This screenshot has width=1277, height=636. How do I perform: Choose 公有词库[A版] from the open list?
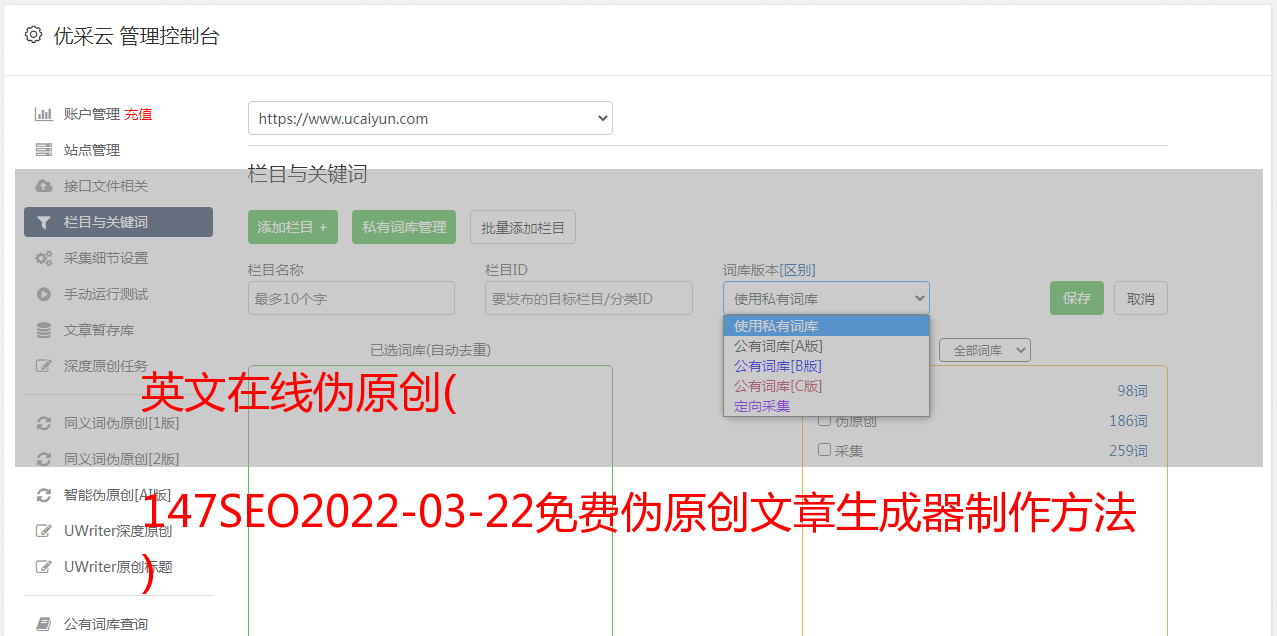coord(826,346)
